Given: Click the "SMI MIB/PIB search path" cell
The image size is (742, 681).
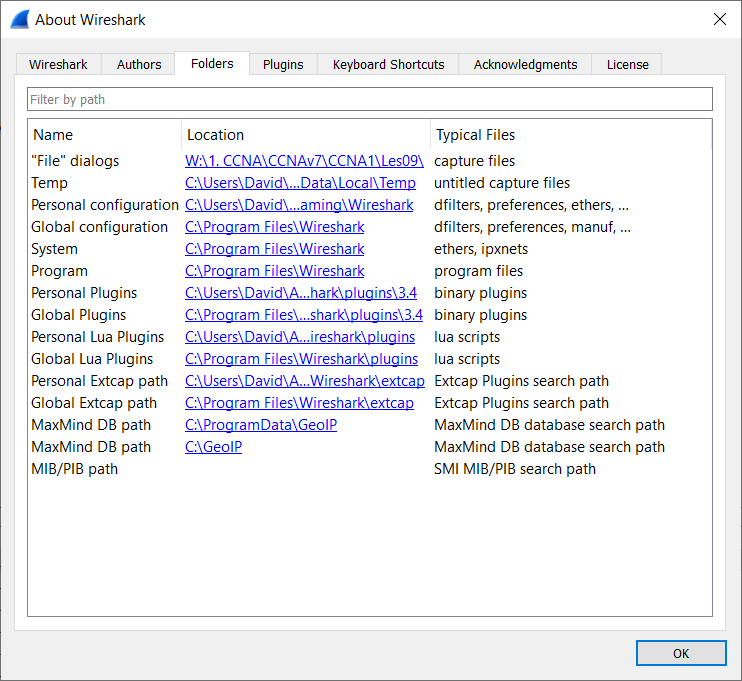Looking at the screenshot, I should click(x=515, y=469).
